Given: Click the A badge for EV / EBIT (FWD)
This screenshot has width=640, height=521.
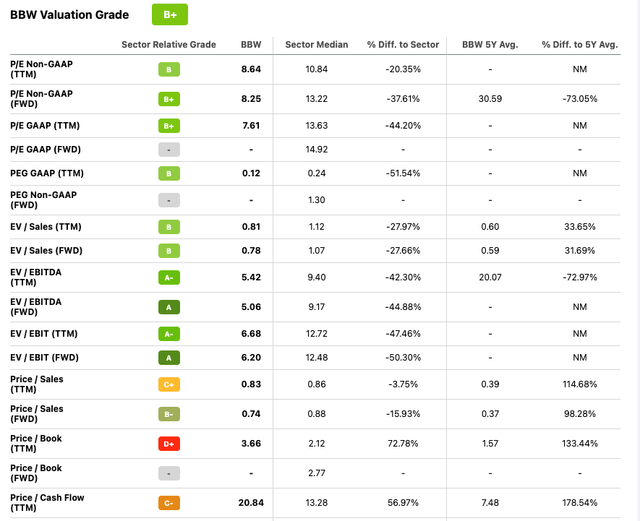Looking at the screenshot, I should [x=169, y=358].
